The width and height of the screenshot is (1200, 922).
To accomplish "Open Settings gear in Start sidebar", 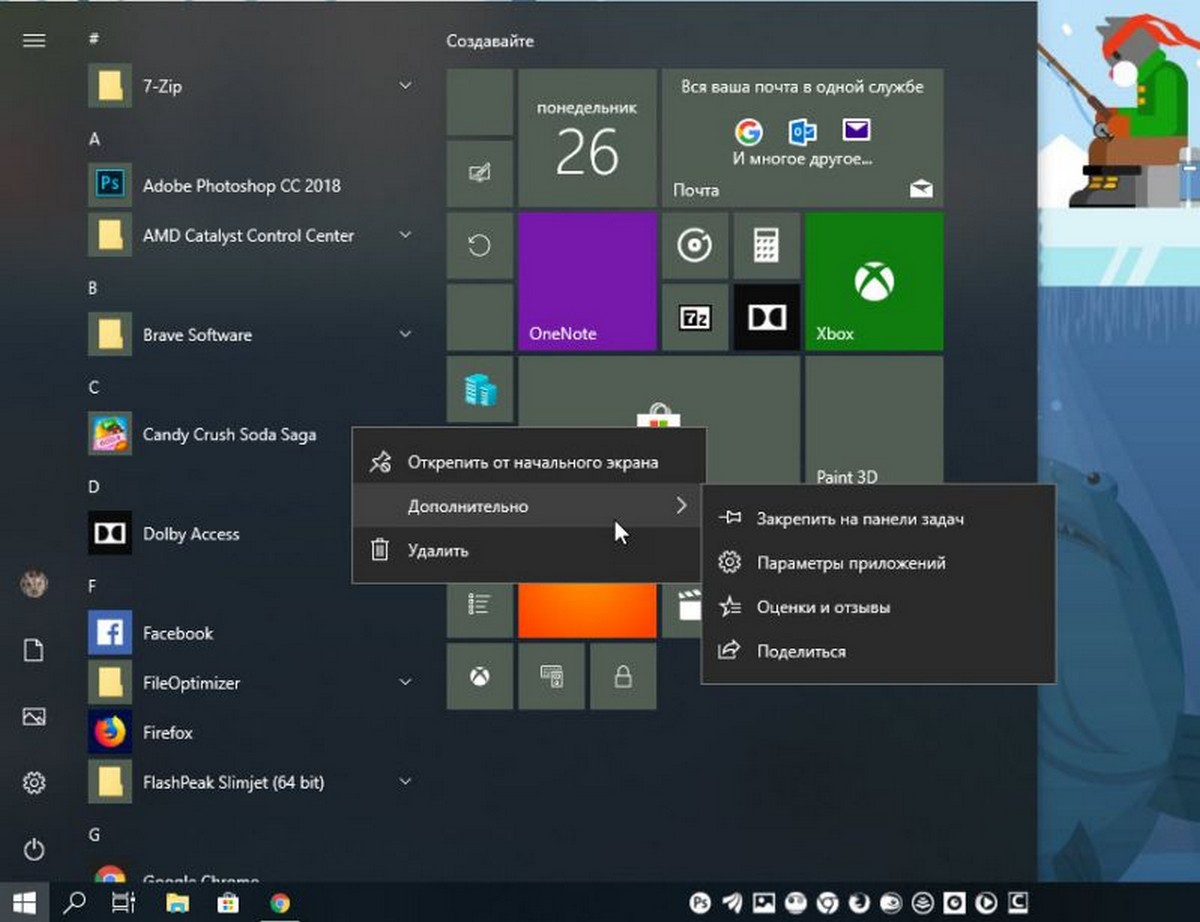I will click(x=34, y=783).
